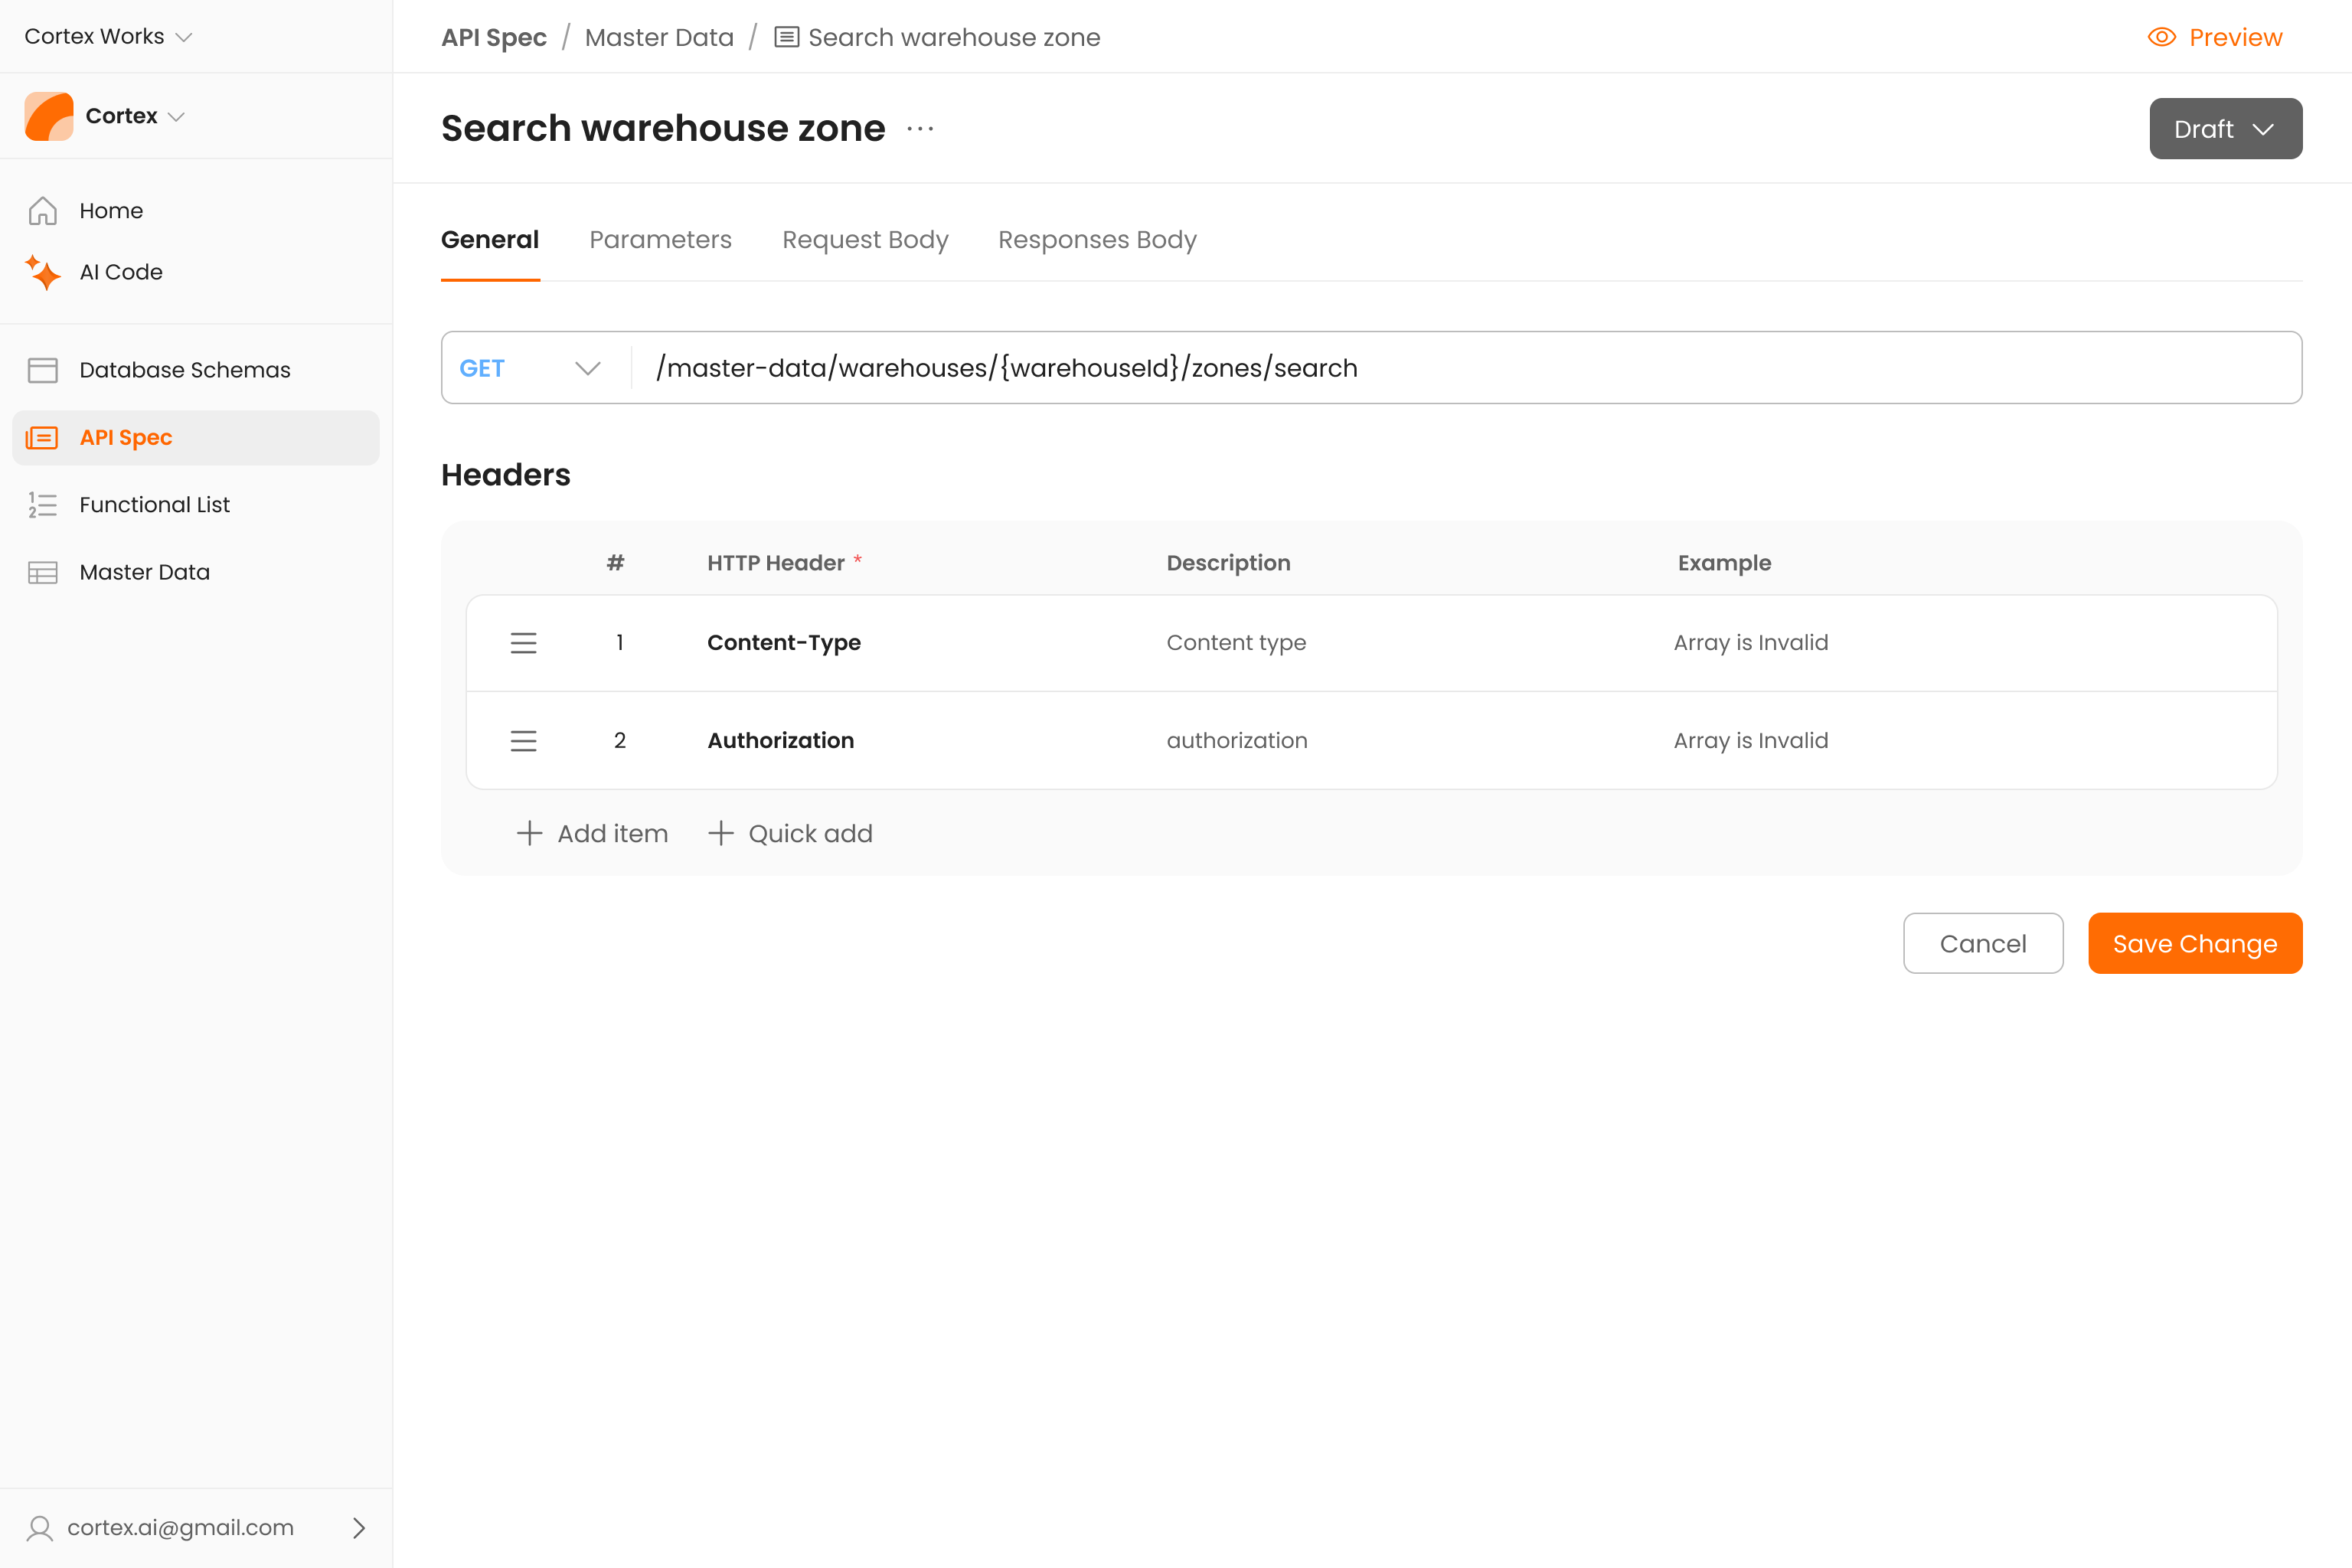Click the Cortex orange logo icon
Viewport: 2352px width, 1568px height.
point(49,116)
